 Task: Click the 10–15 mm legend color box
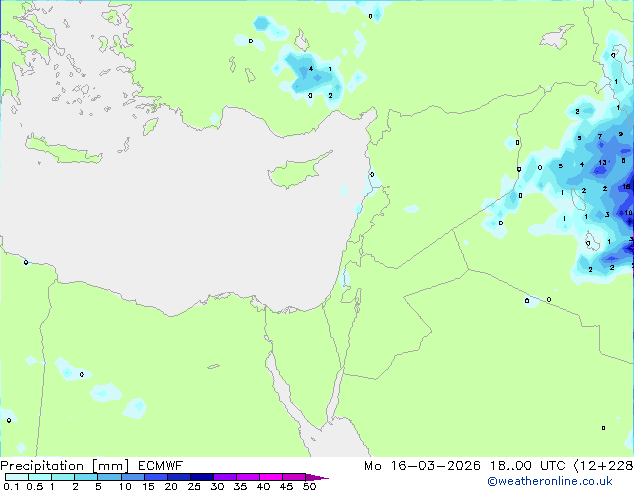(x=133, y=477)
